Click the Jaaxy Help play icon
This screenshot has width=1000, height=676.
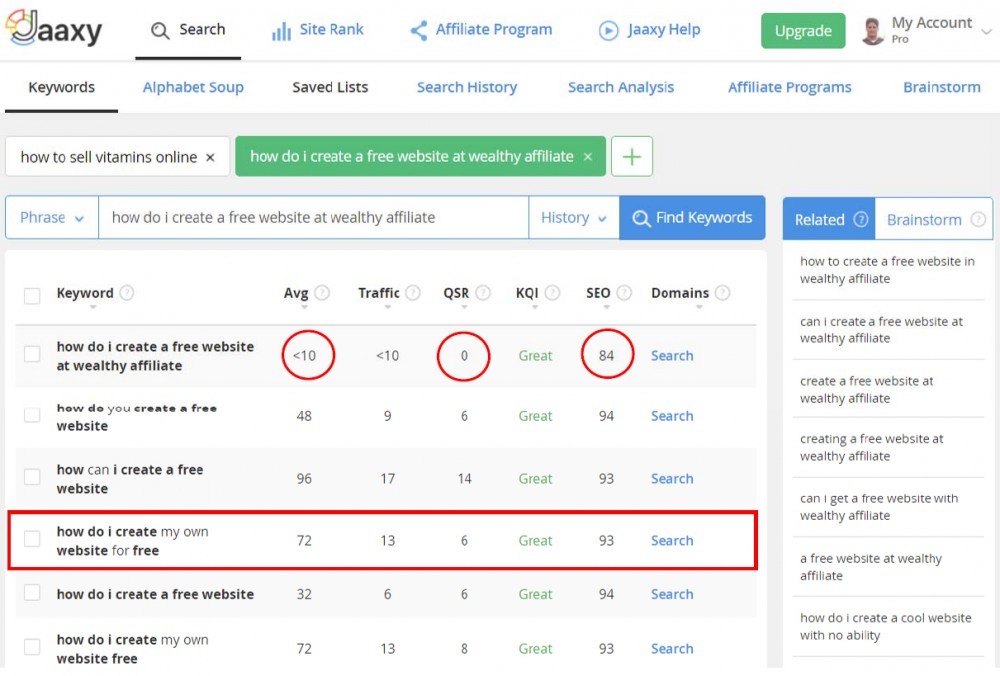pos(608,31)
